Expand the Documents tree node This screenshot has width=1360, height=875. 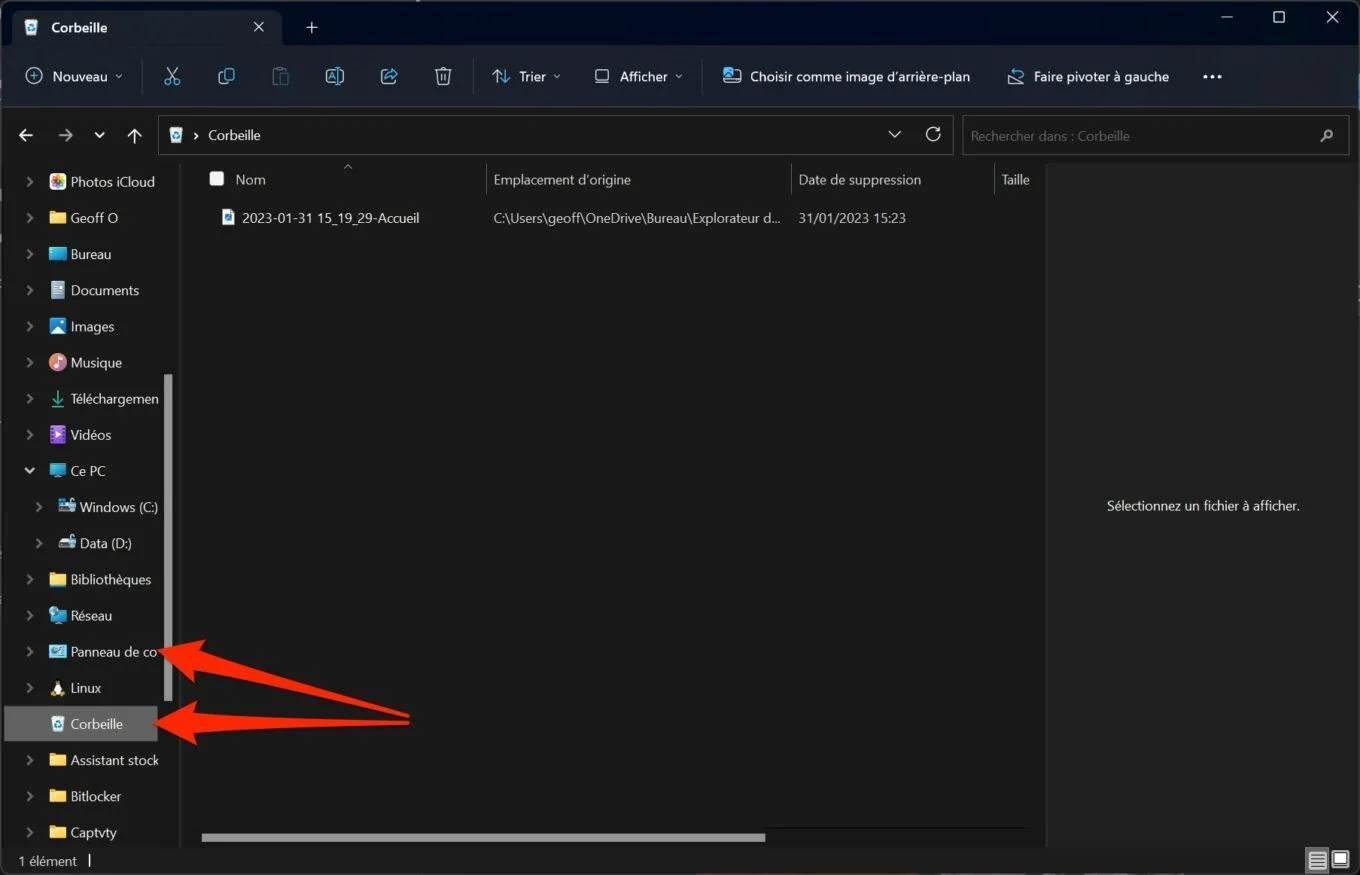pos(29,290)
